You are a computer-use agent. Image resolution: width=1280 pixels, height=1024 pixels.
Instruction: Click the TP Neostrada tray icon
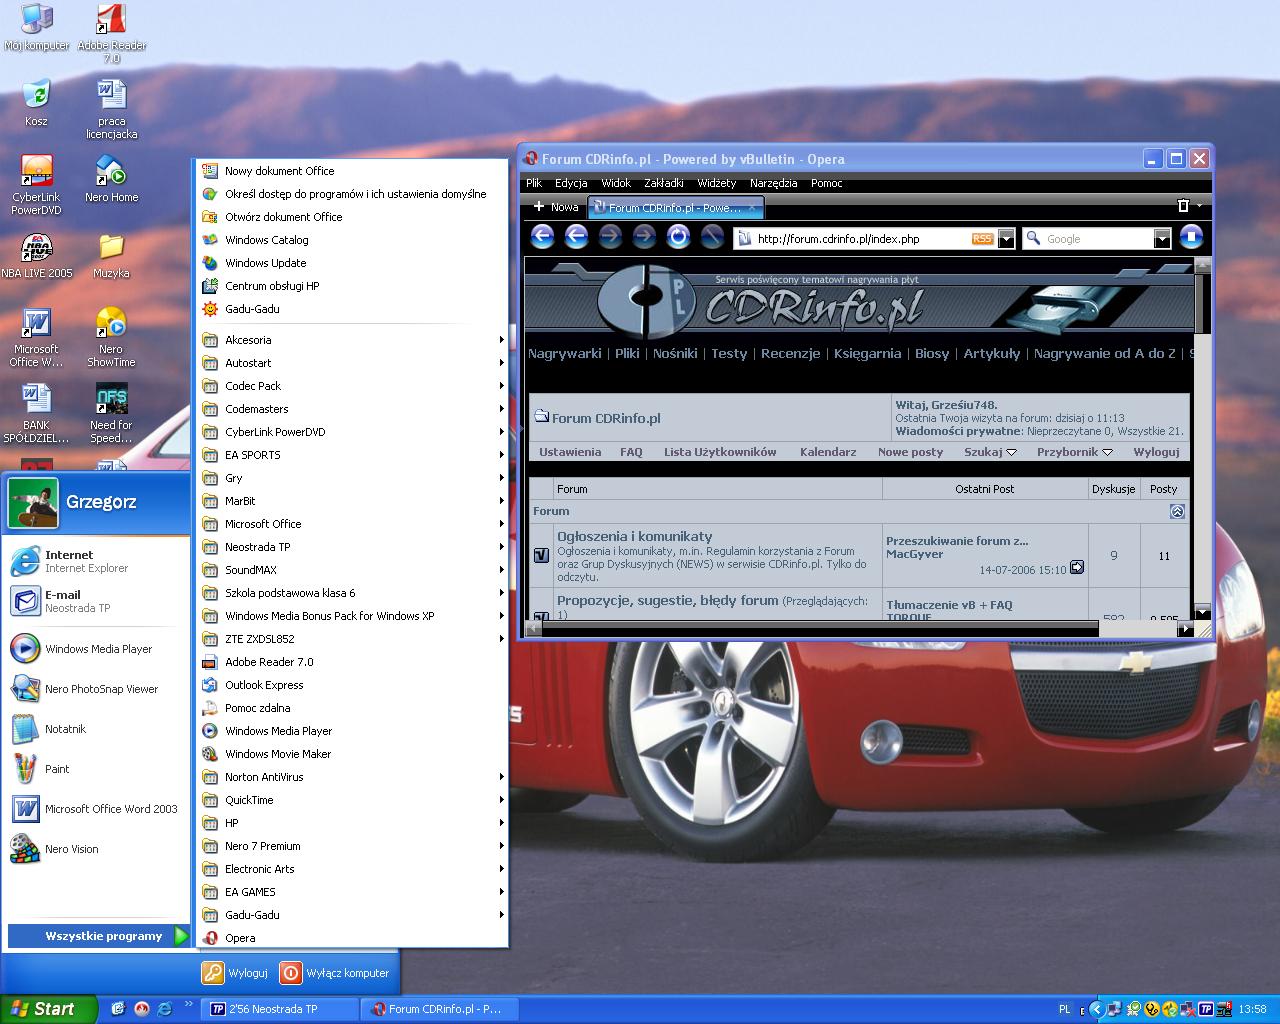coord(1206,1009)
